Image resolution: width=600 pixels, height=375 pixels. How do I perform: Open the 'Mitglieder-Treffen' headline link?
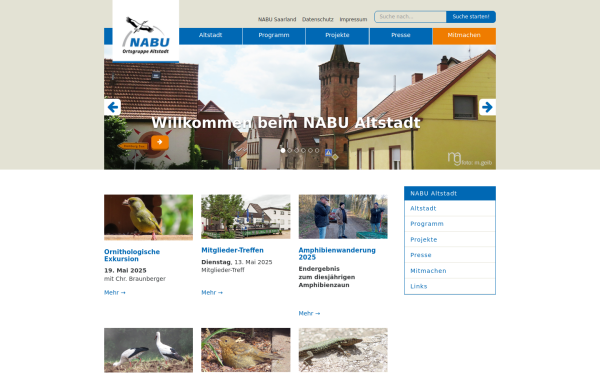(x=233, y=250)
